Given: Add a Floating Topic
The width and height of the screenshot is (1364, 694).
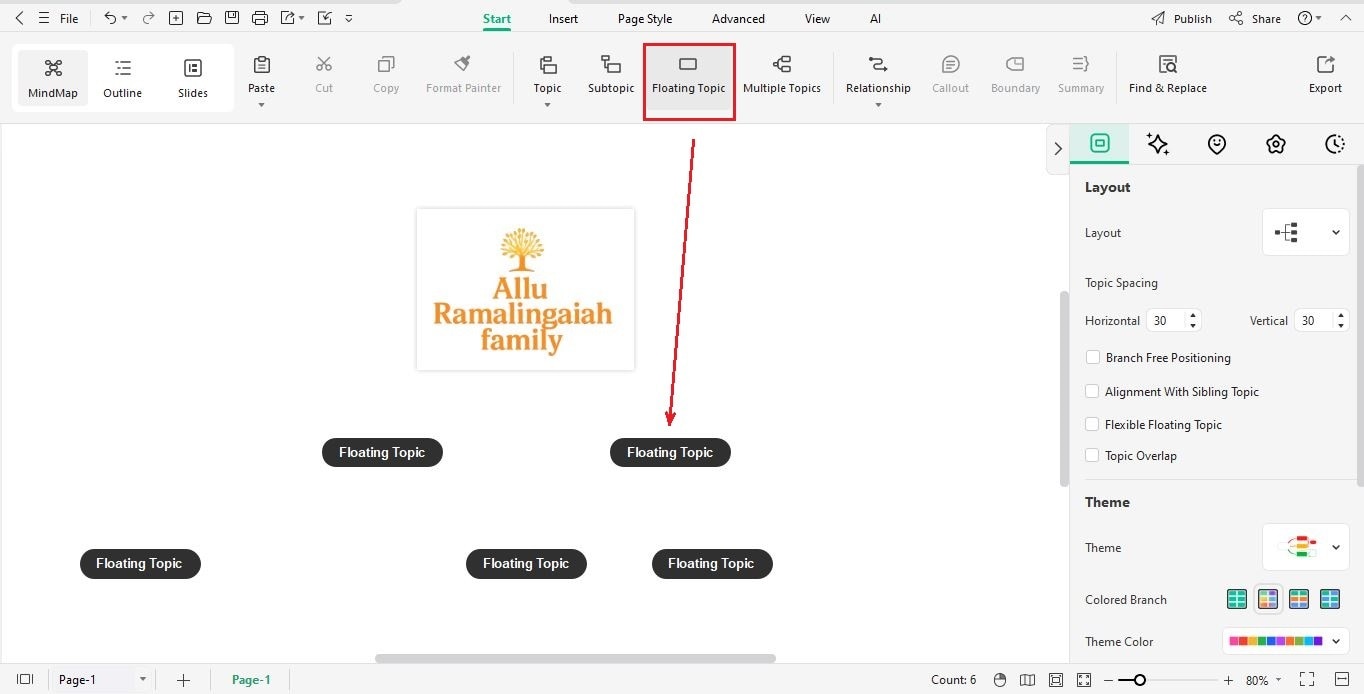Looking at the screenshot, I should [x=689, y=75].
